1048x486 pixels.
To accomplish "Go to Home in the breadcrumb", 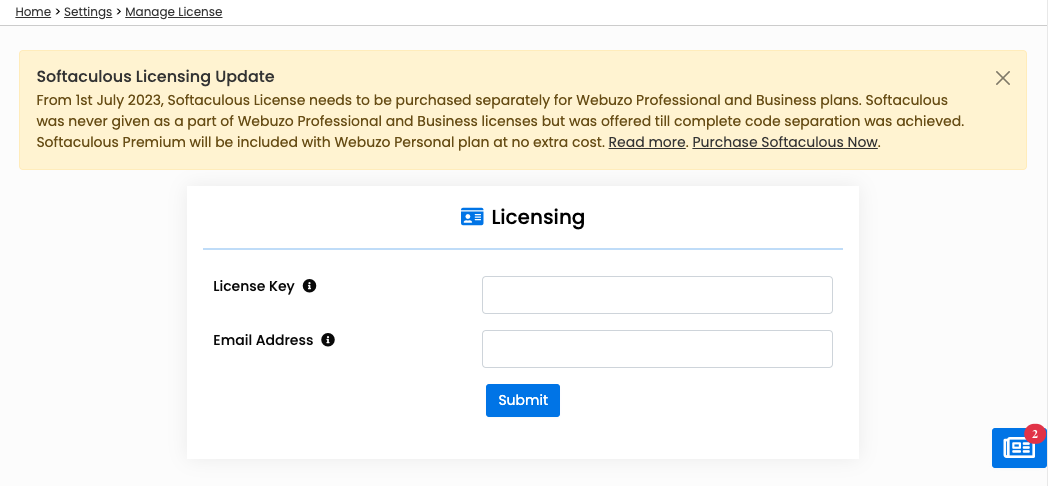I will (x=33, y=12).
